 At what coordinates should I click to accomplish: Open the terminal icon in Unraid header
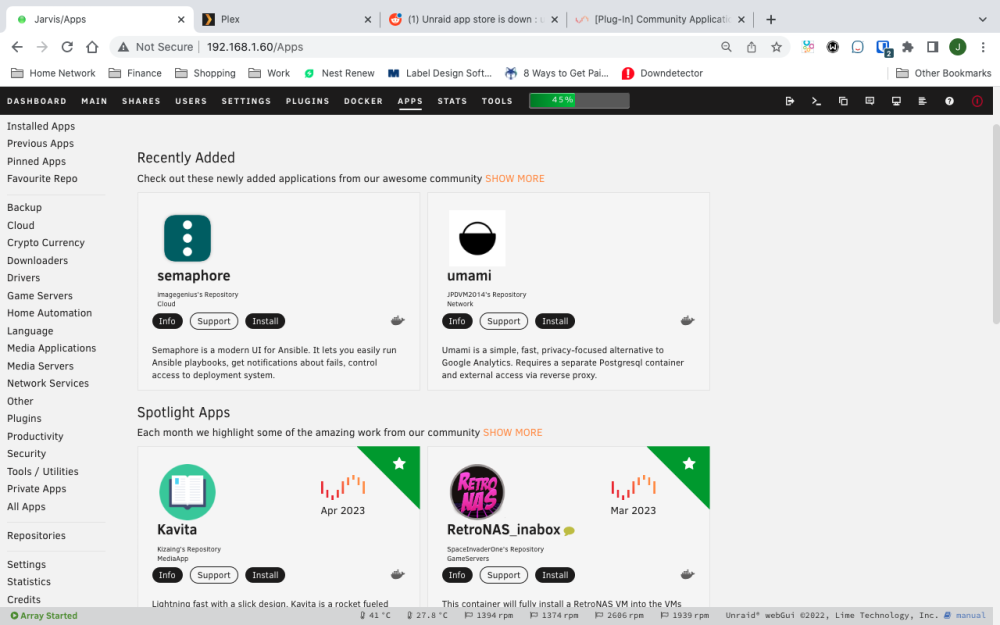pyautogui.click(x=816, y=101)
